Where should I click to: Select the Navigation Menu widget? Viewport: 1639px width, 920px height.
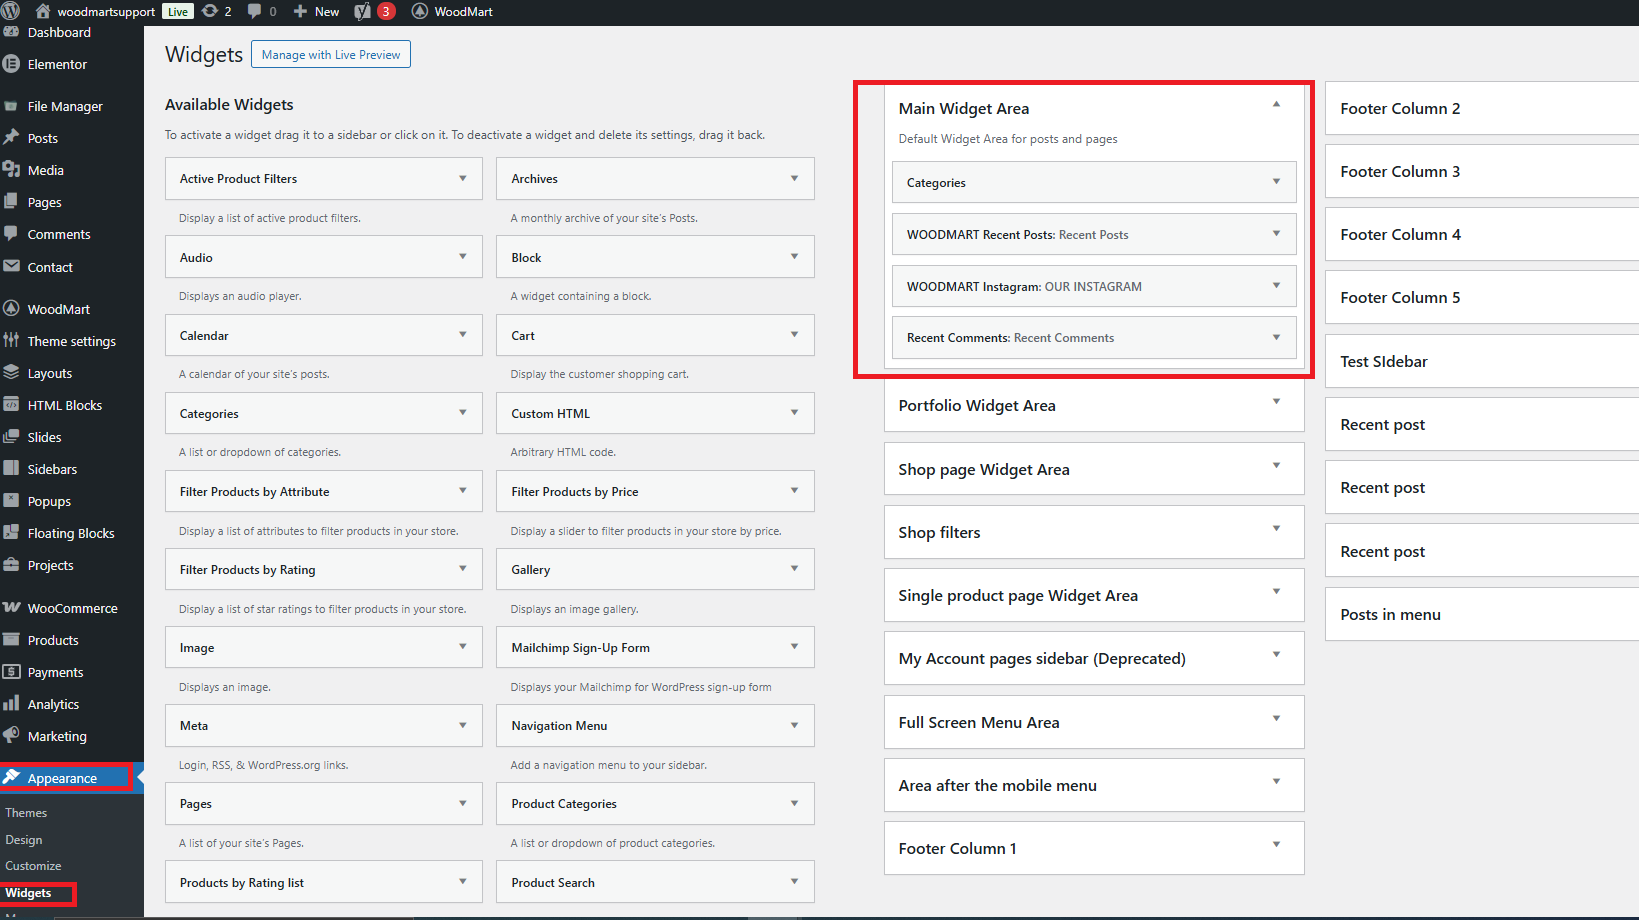655,726
